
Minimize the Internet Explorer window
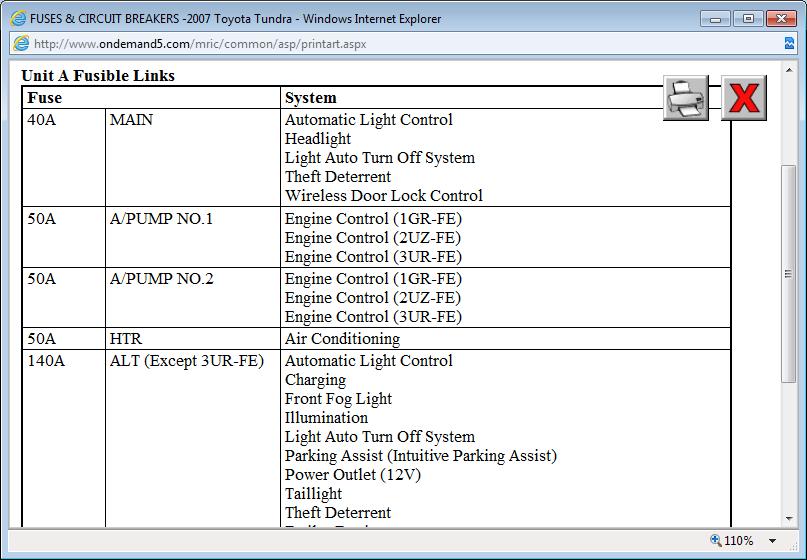tap(715, 18)
